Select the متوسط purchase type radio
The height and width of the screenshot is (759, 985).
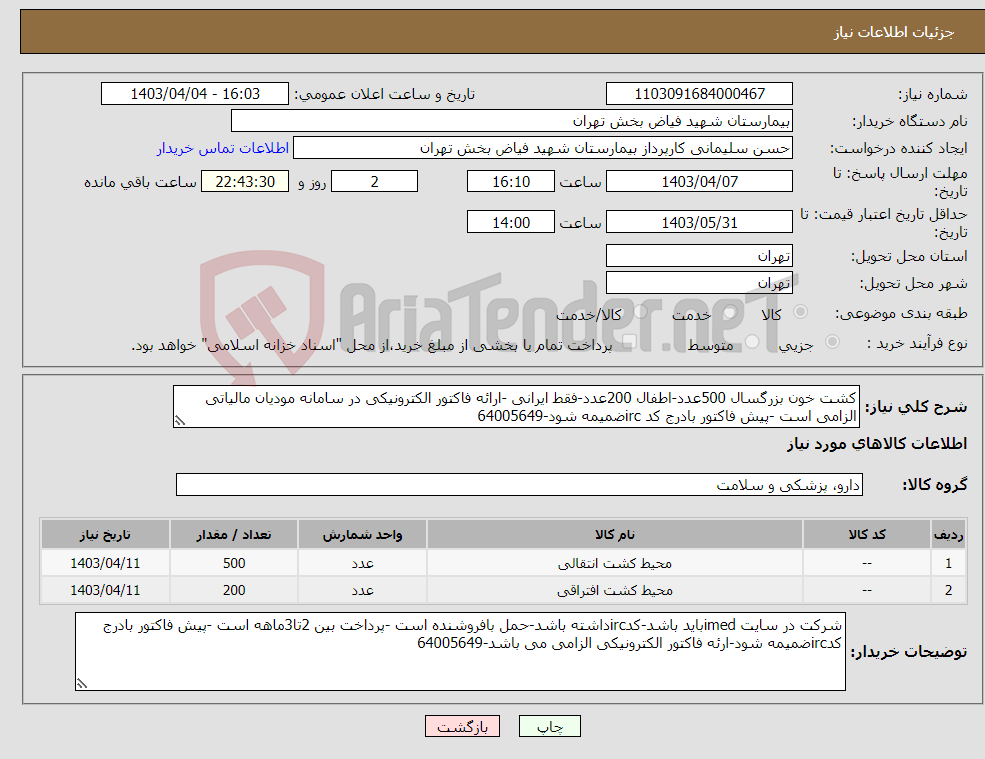click(752, 342)
